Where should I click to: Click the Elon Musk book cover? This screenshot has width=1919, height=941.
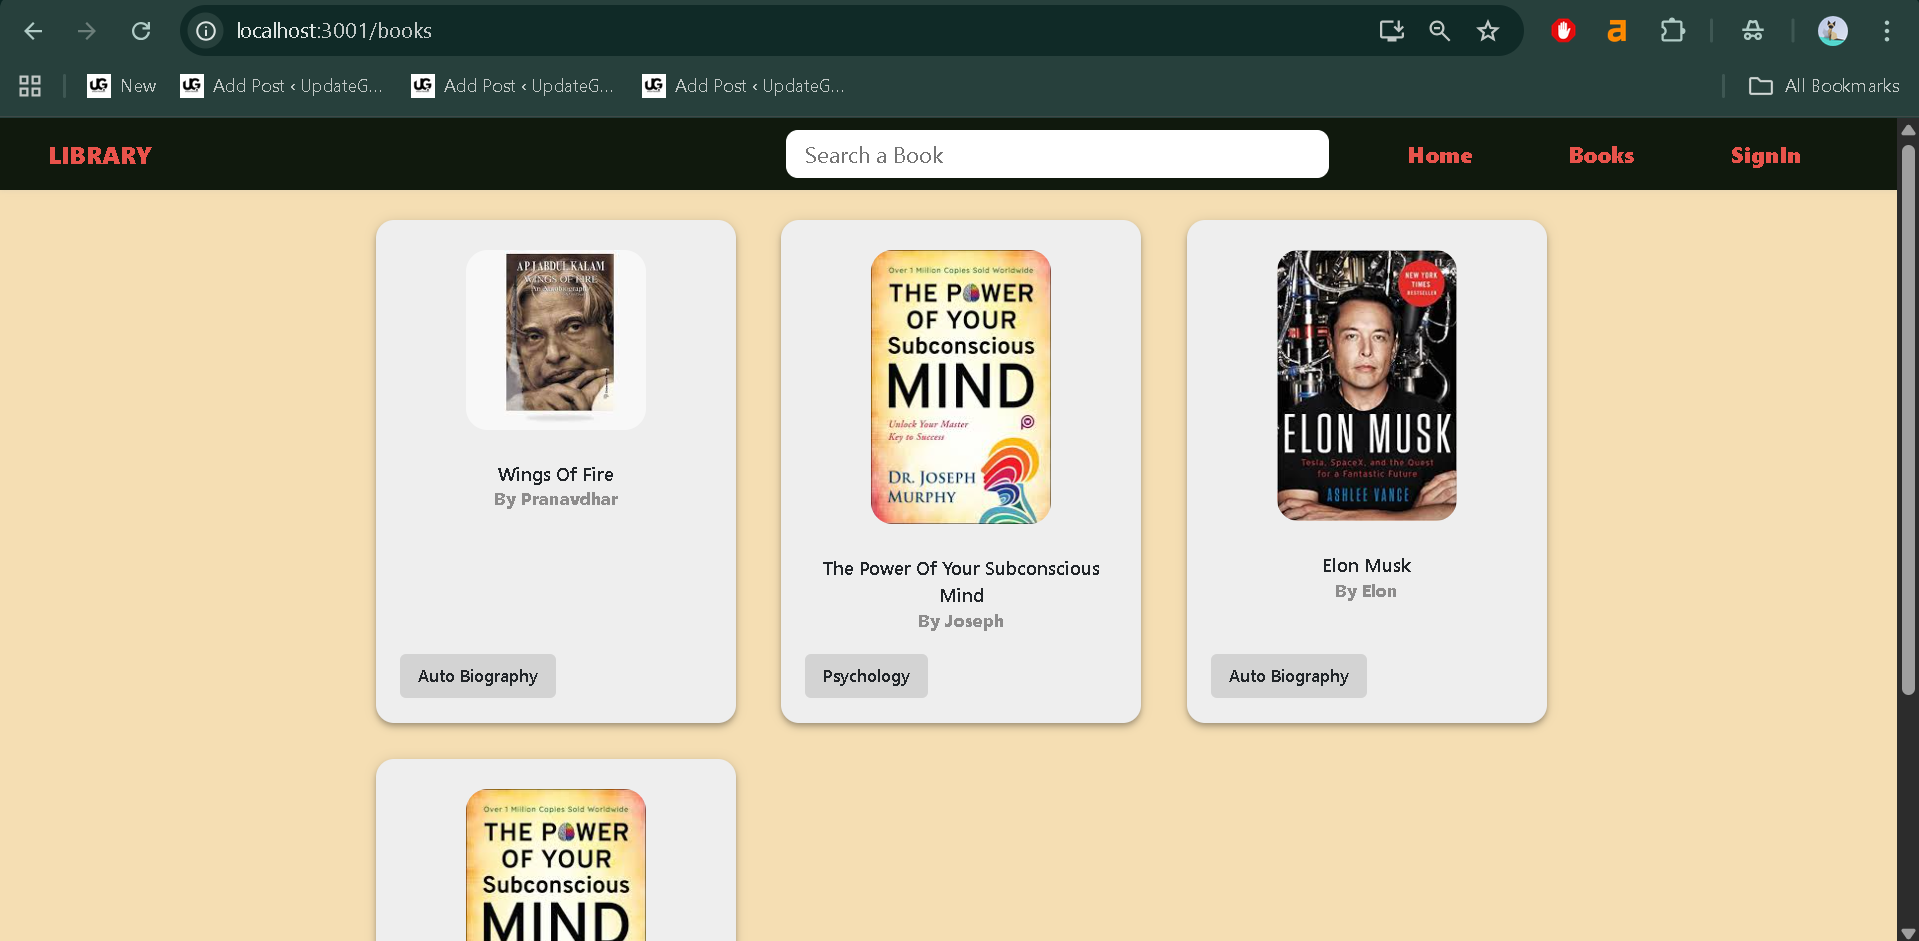1366,385
